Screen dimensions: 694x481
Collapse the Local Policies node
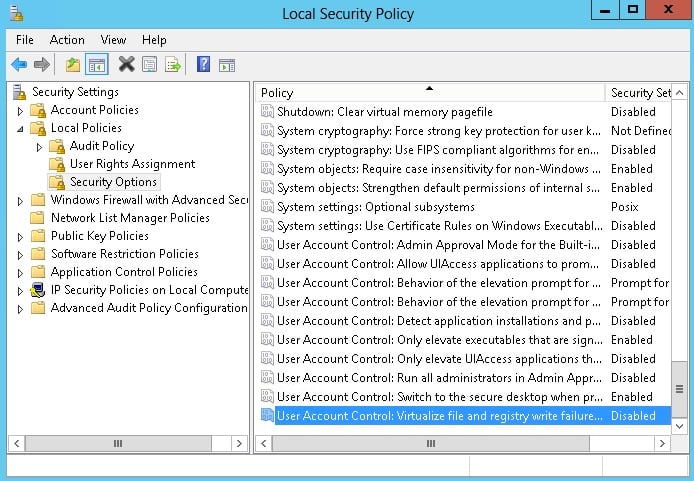click(x=20, y=128)
